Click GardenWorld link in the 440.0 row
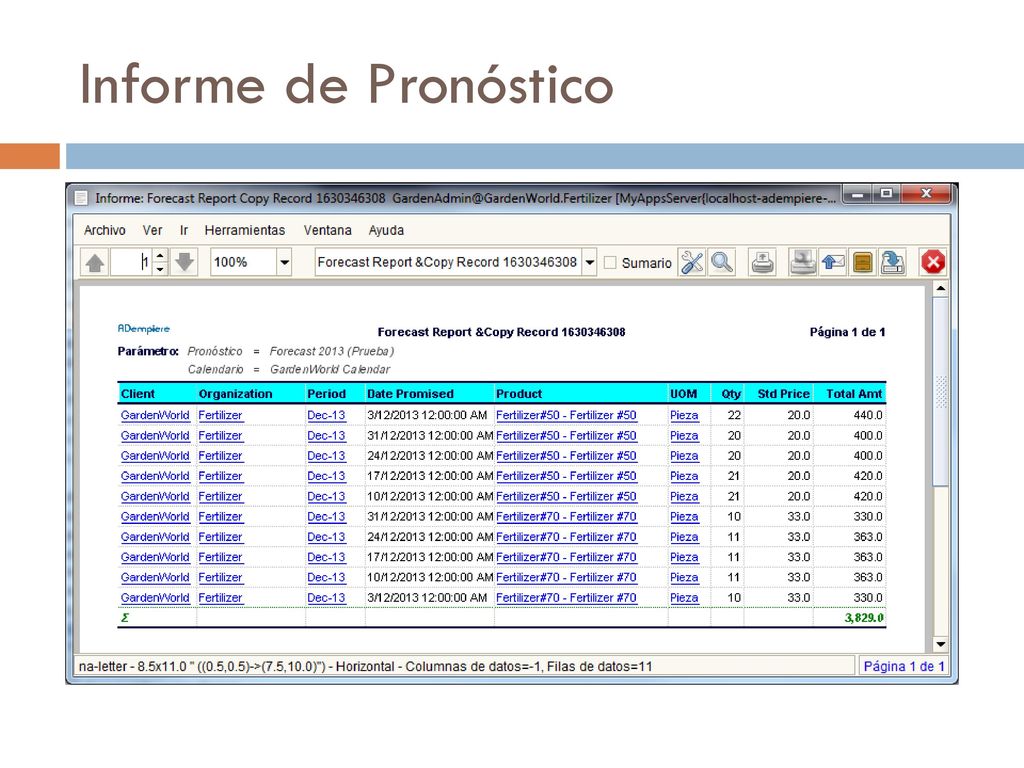 point(155,415)
